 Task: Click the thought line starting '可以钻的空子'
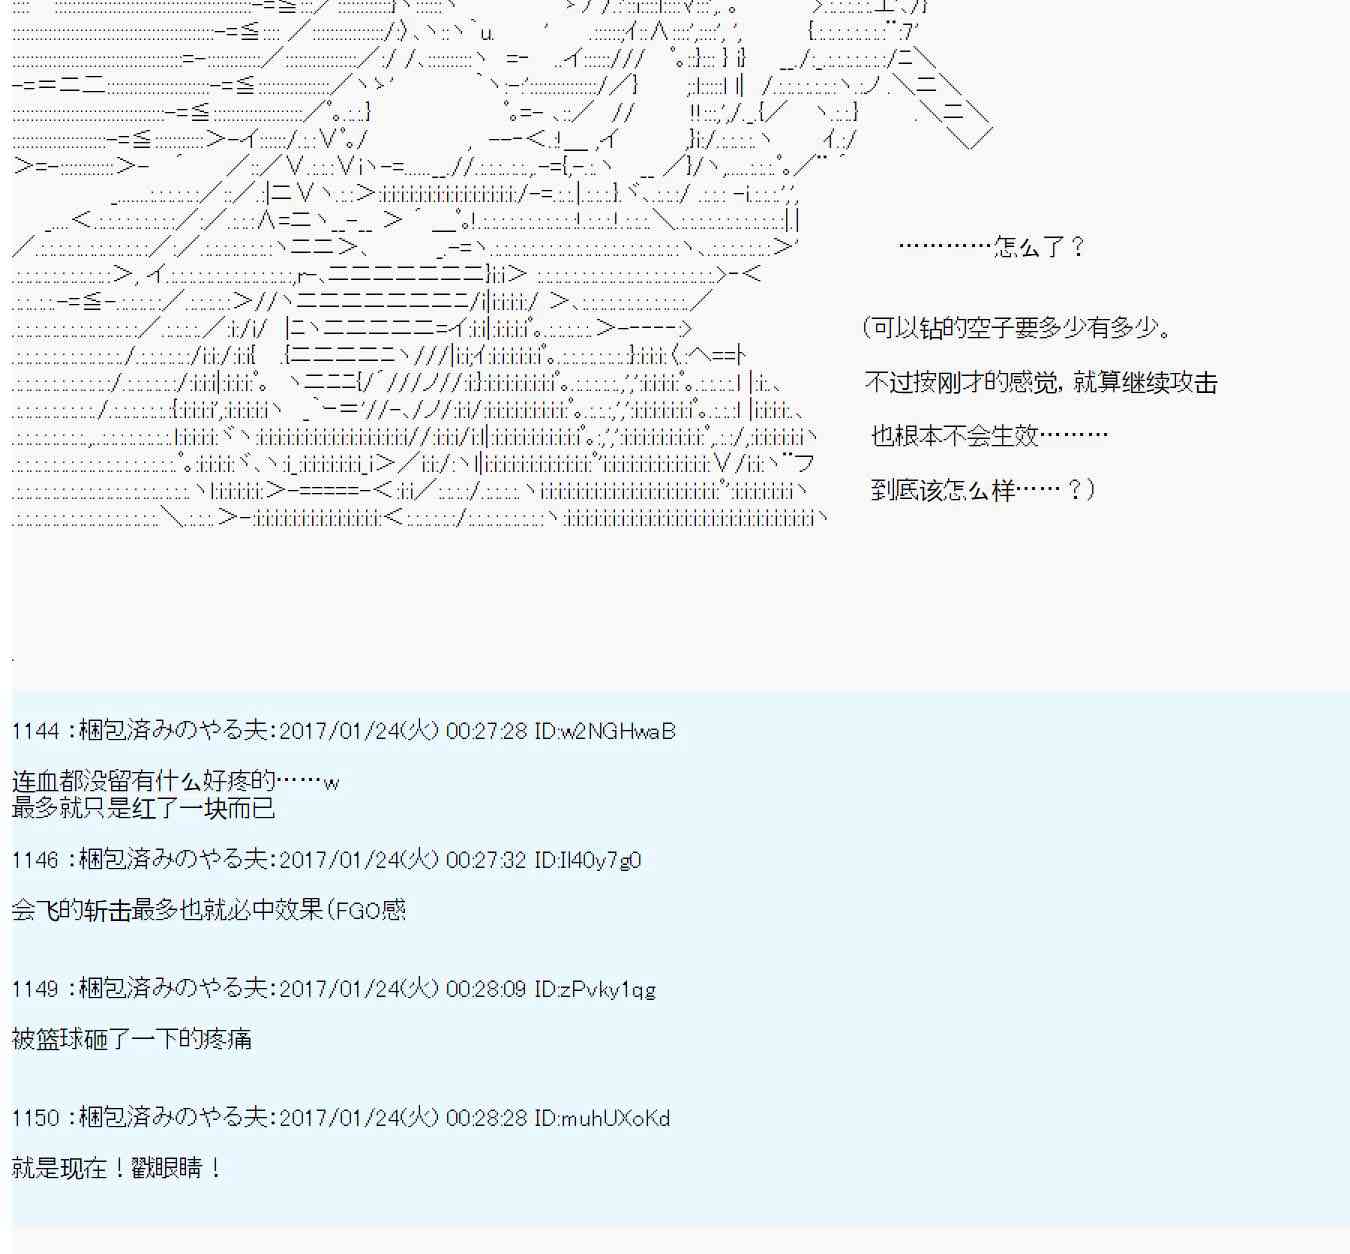coord(1015,328)
